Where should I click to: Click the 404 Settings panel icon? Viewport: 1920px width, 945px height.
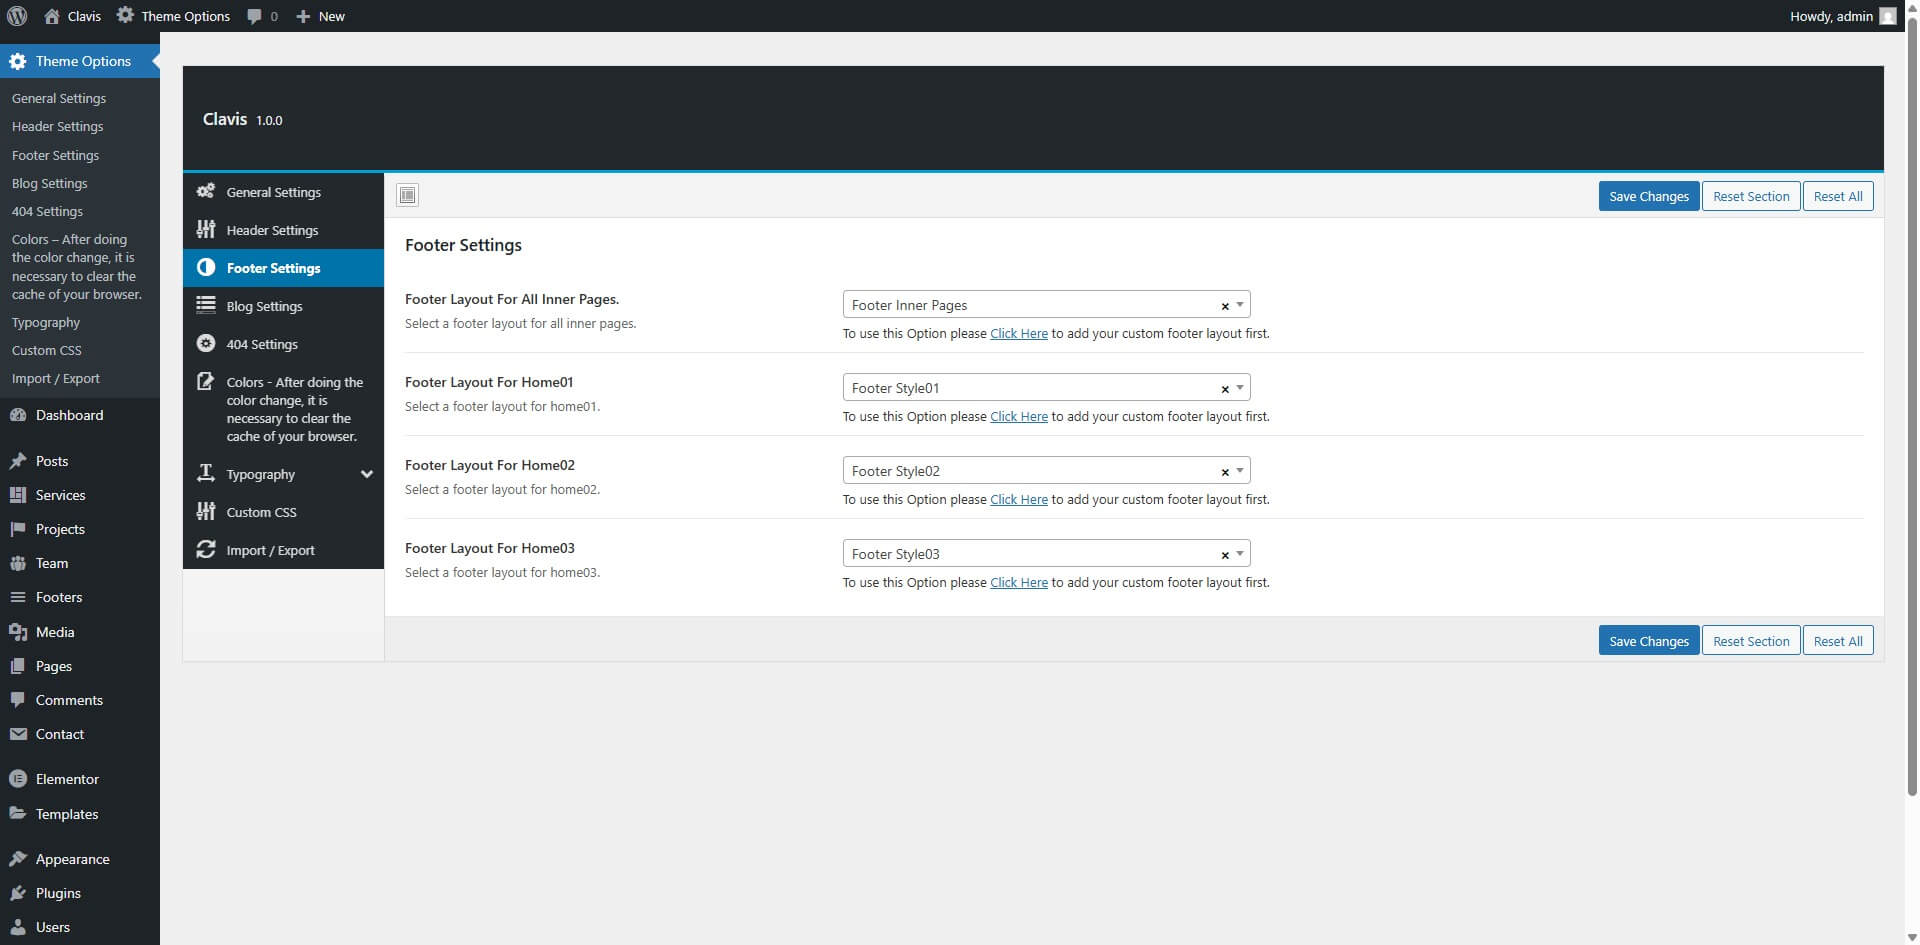[x=206, y=344]
